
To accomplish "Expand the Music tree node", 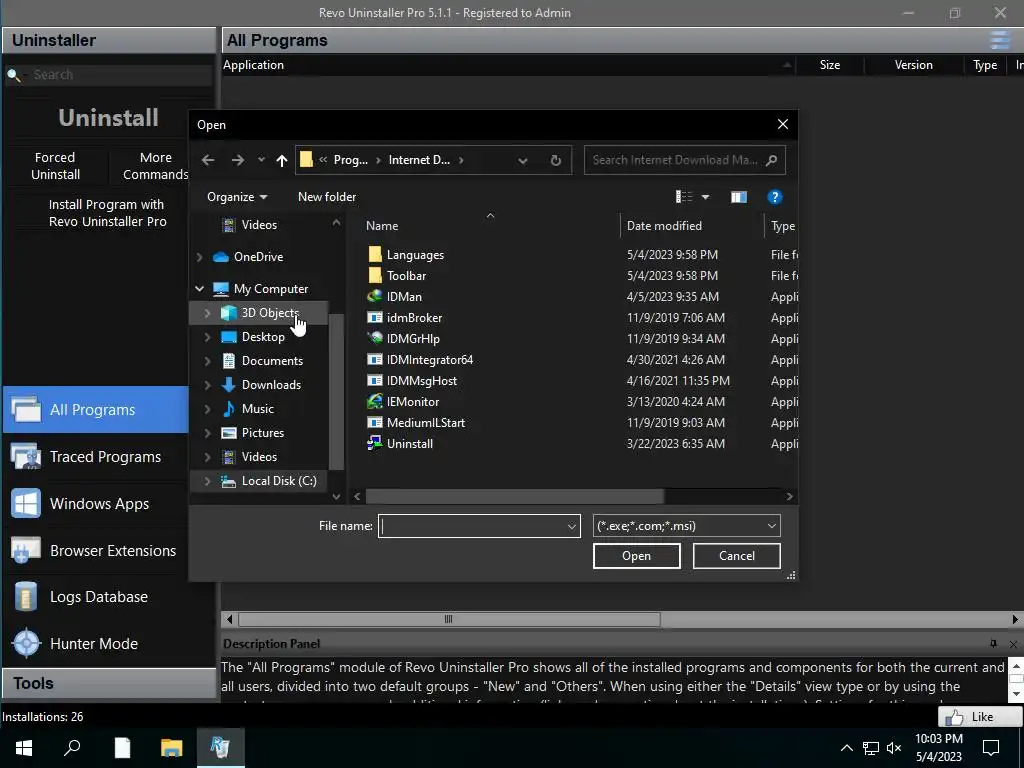I will [x=207, y=409].
